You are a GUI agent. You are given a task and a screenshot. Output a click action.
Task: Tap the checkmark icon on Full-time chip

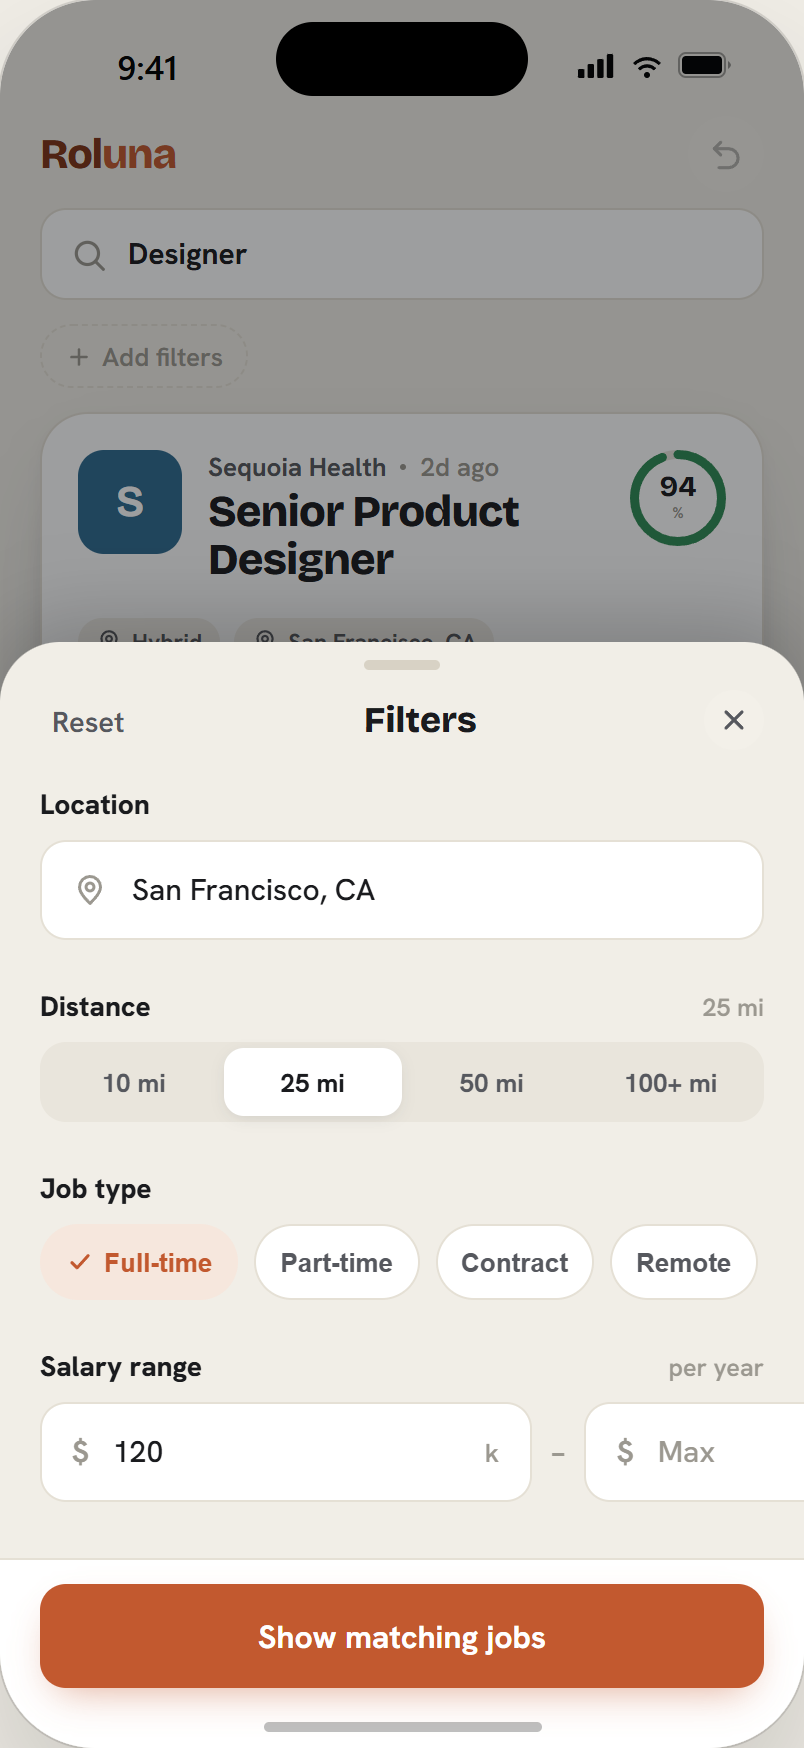[x=80, y=1263]
